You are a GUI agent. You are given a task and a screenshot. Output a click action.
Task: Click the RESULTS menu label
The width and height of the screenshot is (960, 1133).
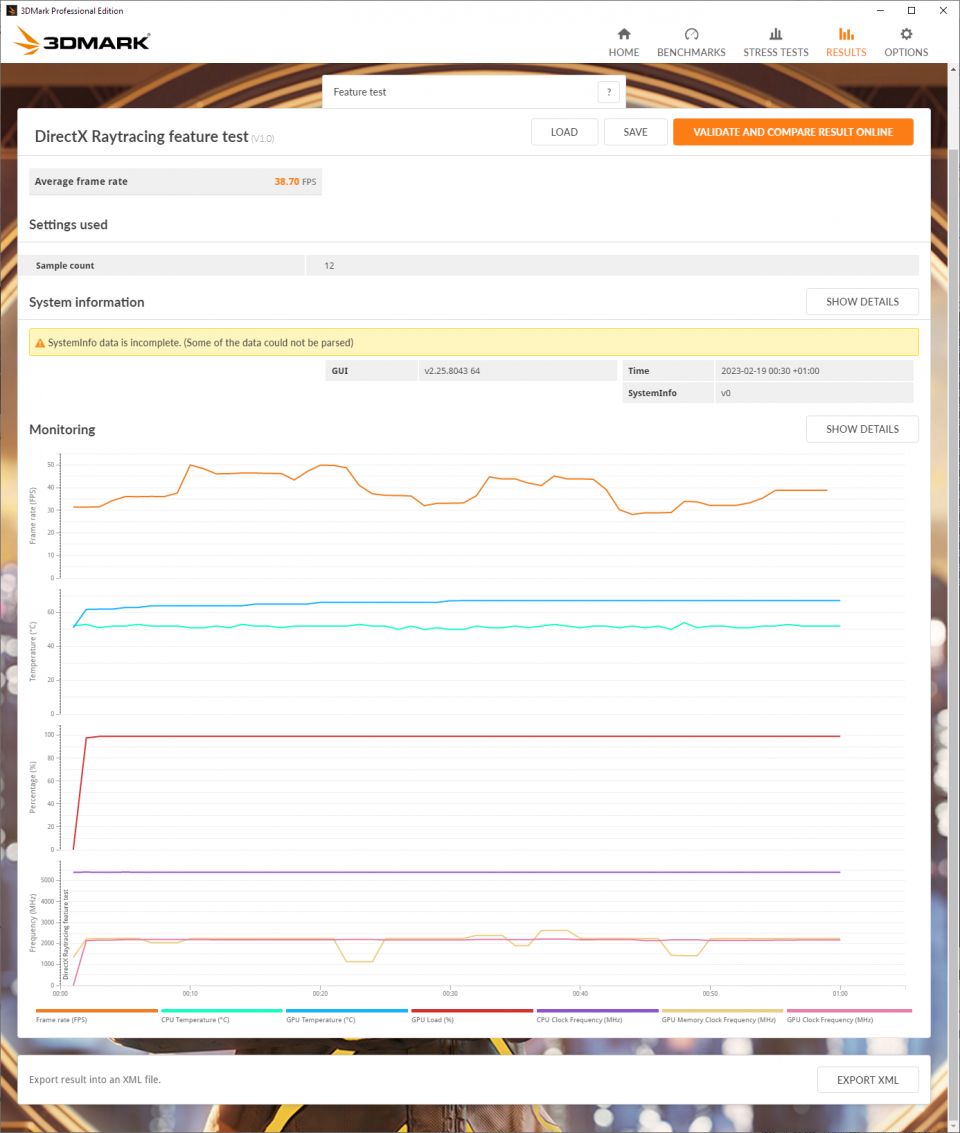pos(846,52)
